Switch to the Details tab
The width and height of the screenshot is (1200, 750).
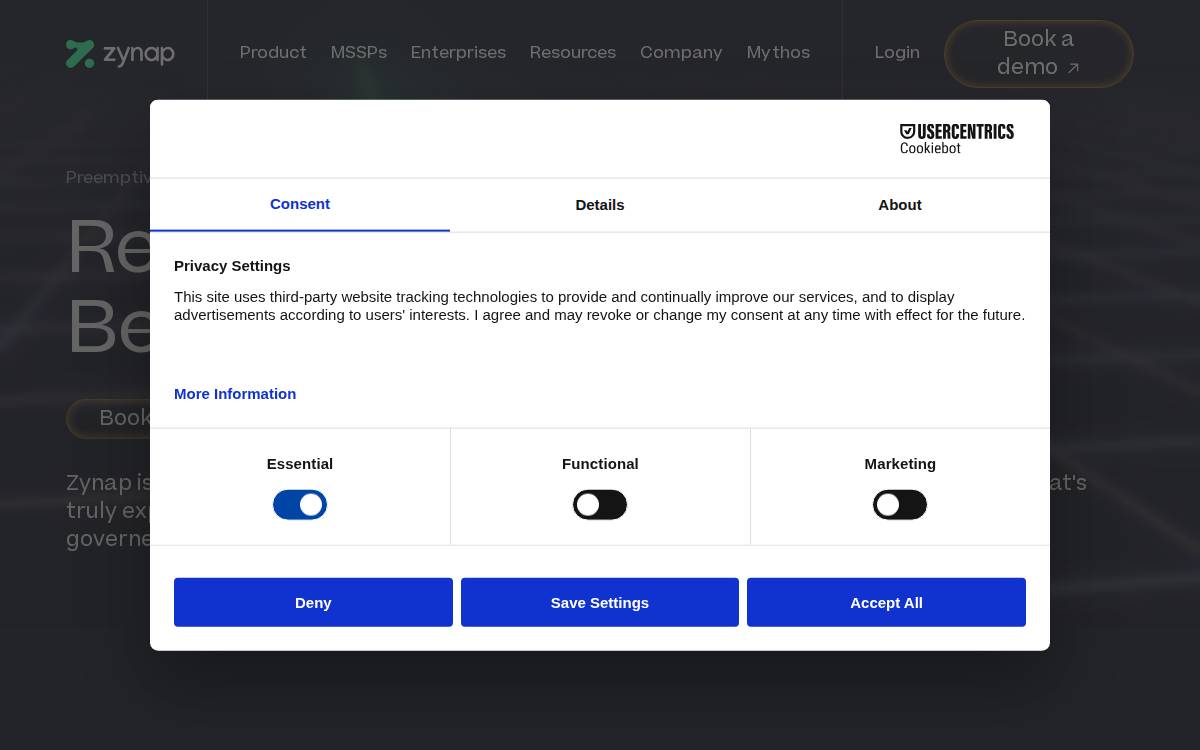[x=600, y=205]
